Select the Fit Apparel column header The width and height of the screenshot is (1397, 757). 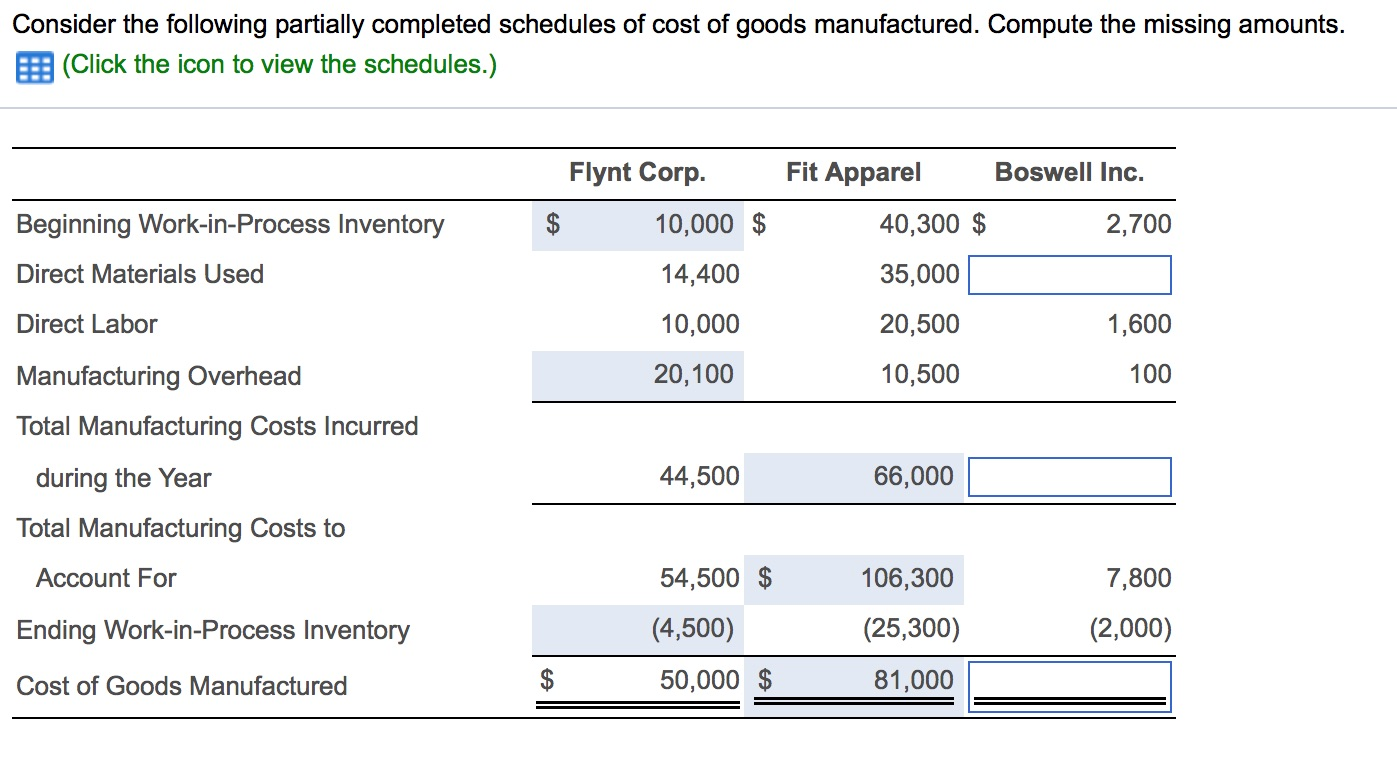coord(853,173)
